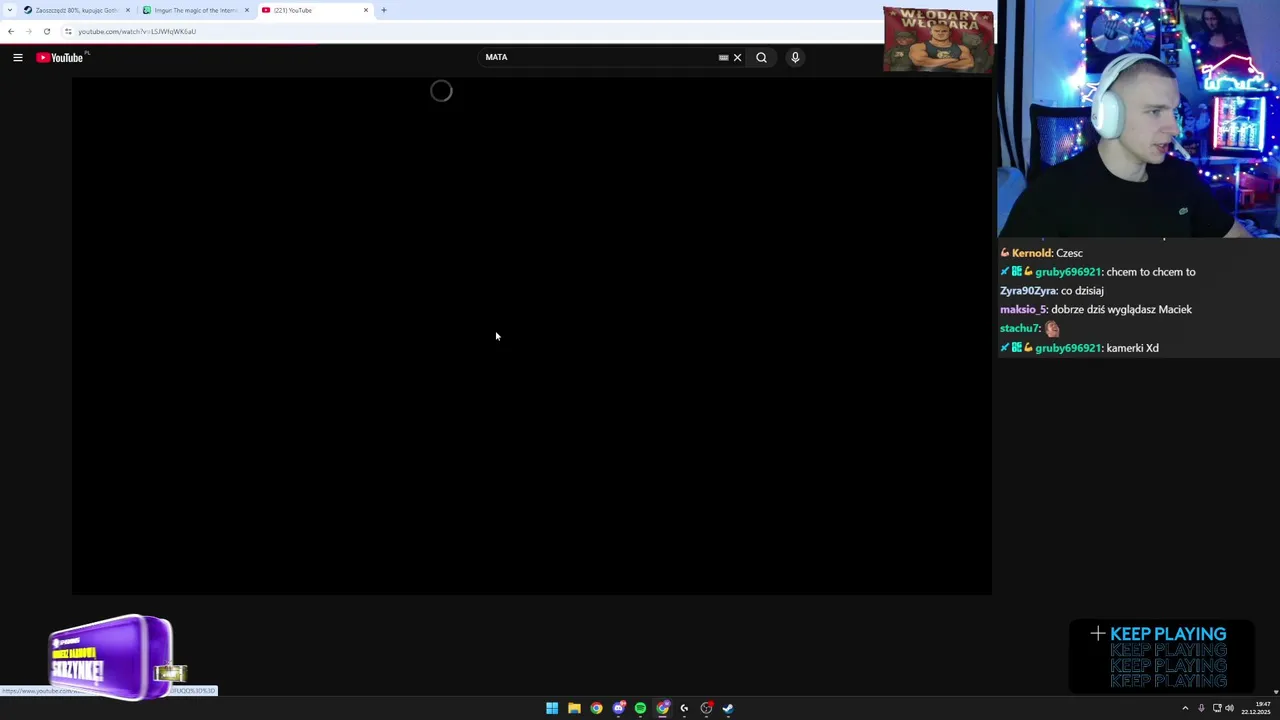
Task: Go back with the browser back arrow
Action: [x=11, y=31]
